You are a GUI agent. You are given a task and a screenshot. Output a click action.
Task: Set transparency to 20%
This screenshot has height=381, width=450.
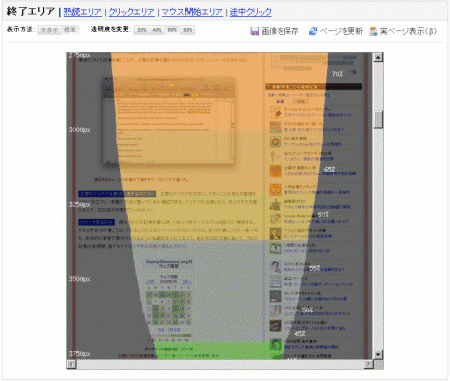click(142, 30)
